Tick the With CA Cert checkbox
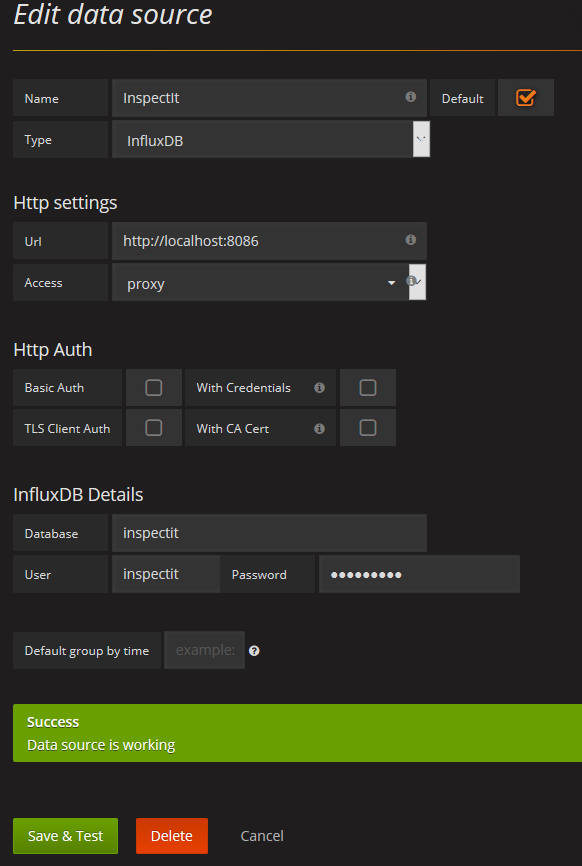This screenshot has height=866, width=582. pos(368,428)
